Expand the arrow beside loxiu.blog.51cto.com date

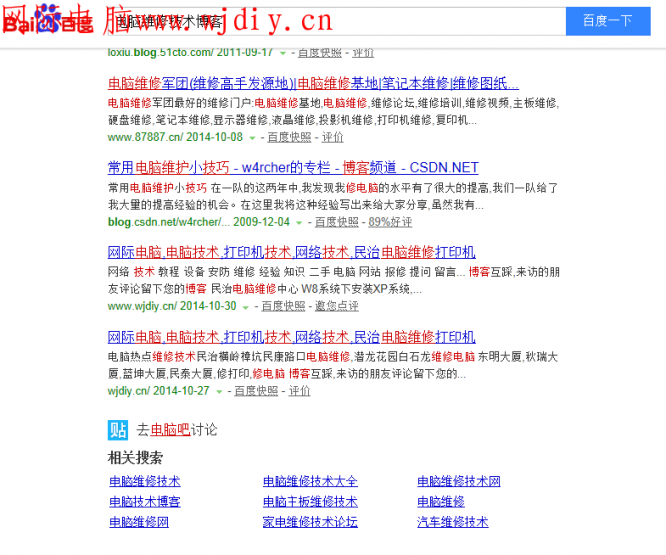tap(283, 52)
